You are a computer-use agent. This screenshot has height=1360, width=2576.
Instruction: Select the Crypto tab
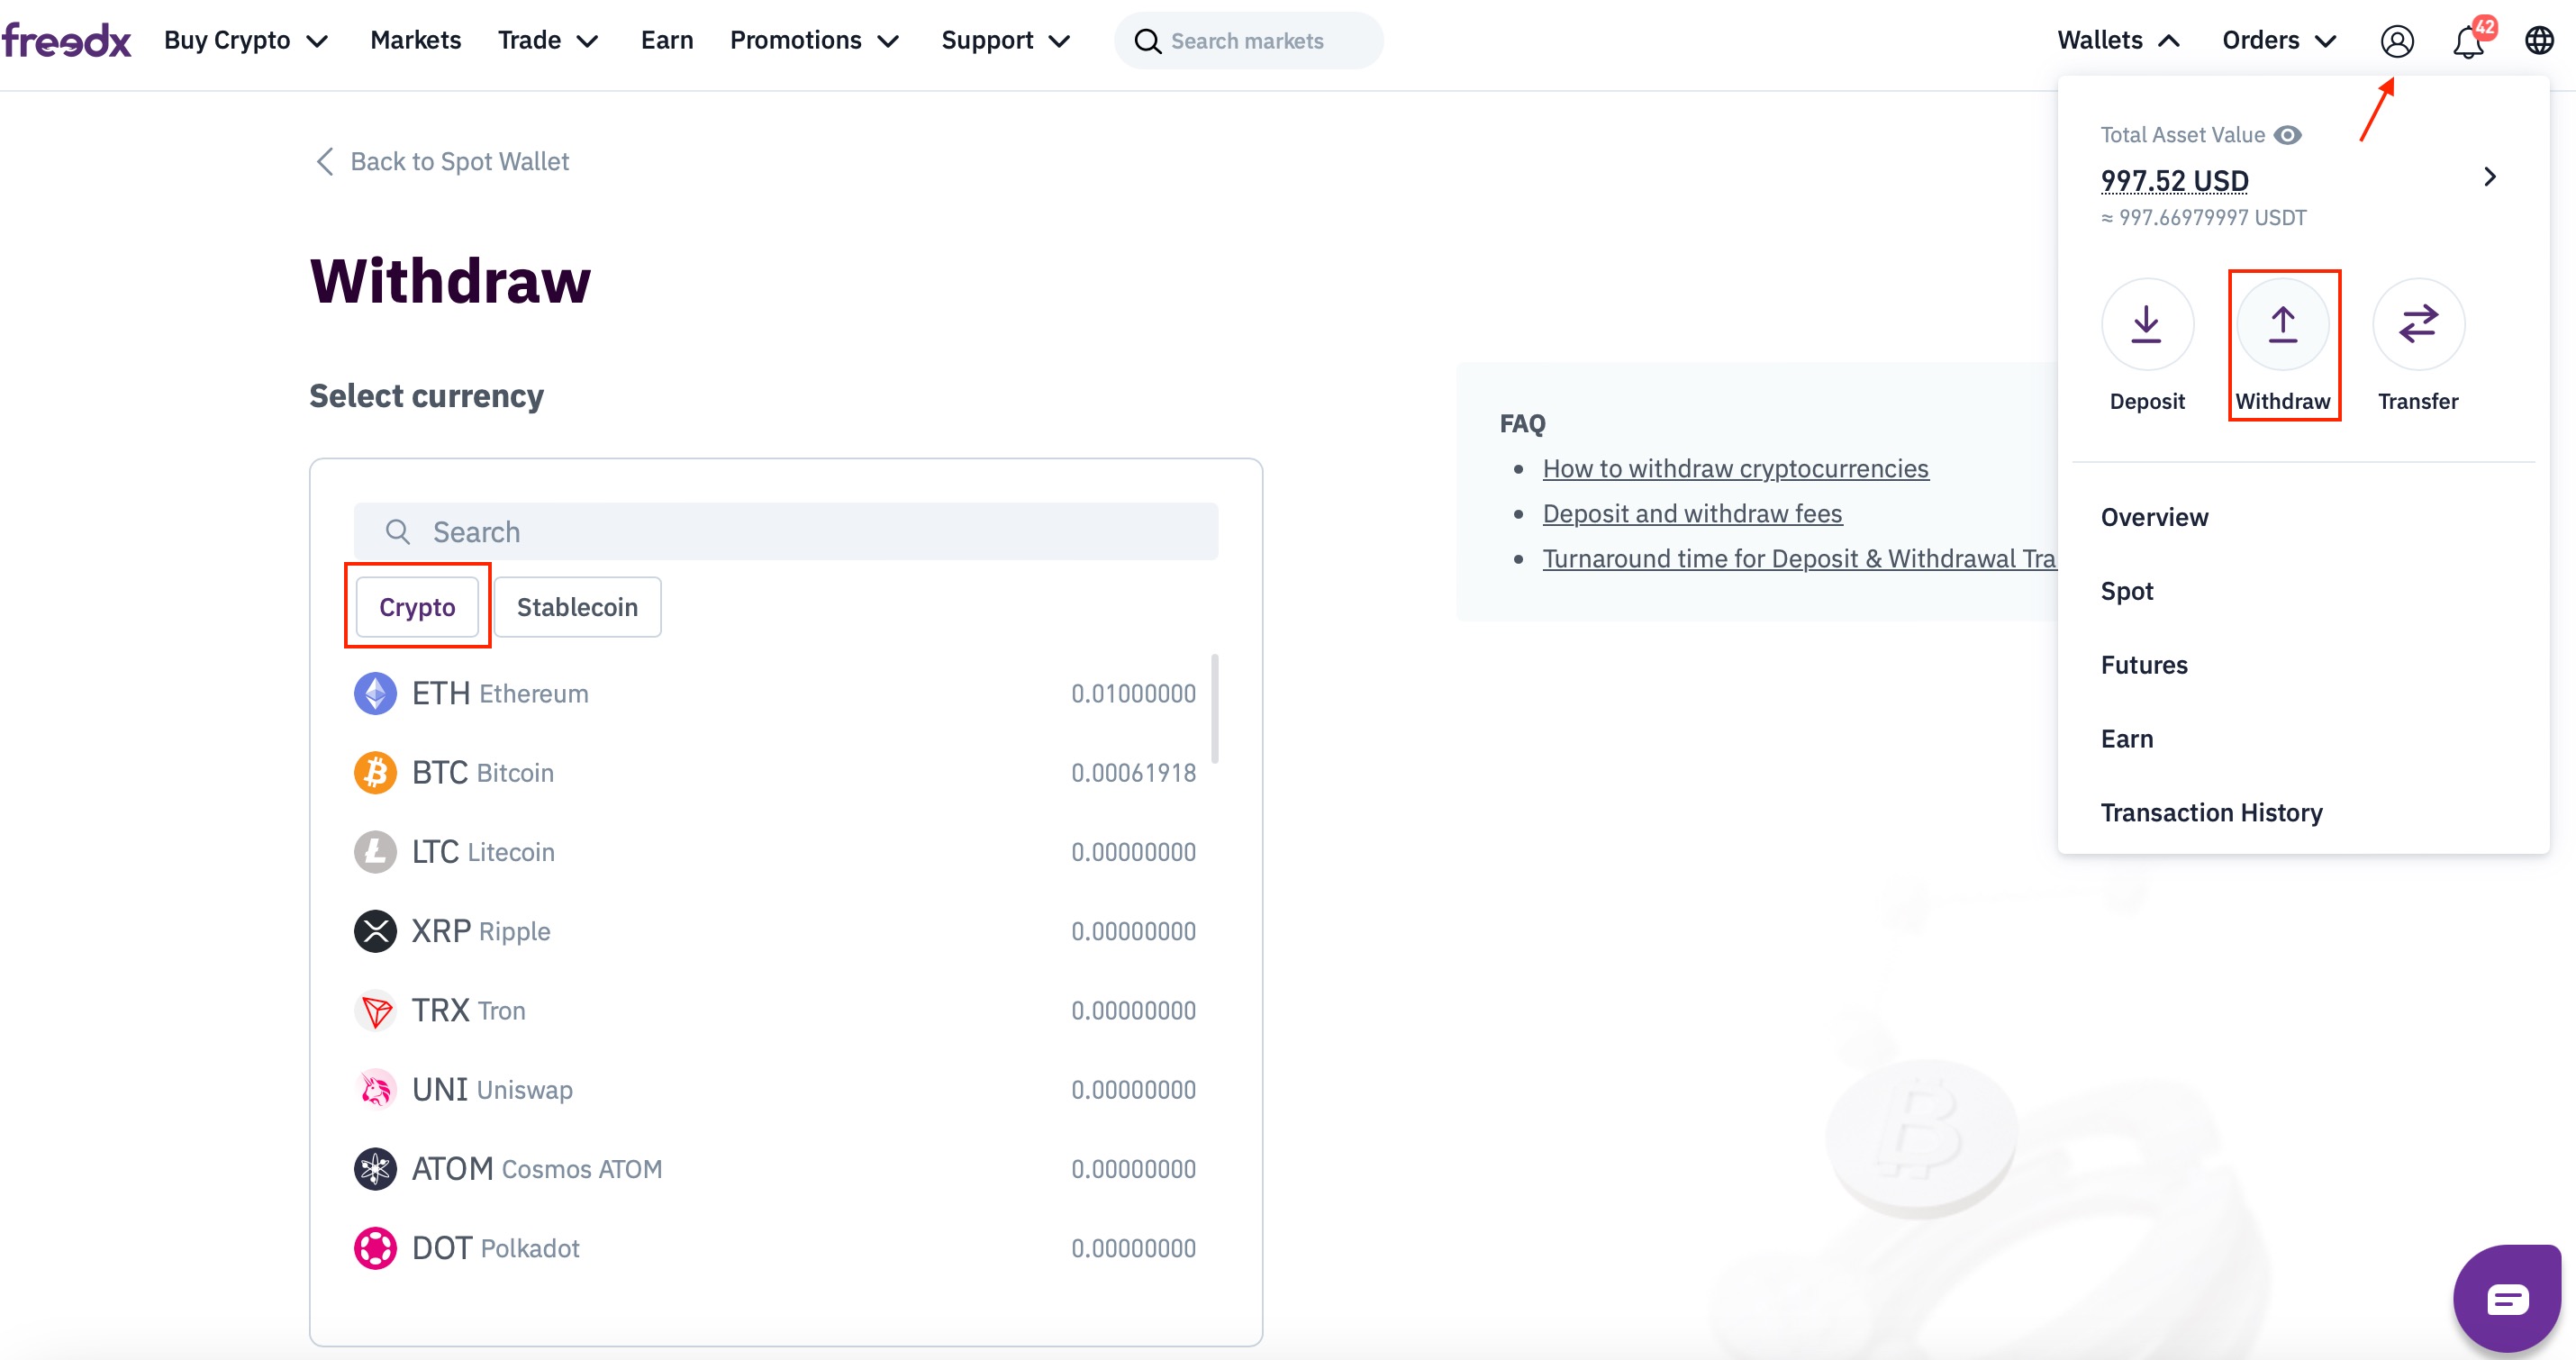tap(417, 607)
